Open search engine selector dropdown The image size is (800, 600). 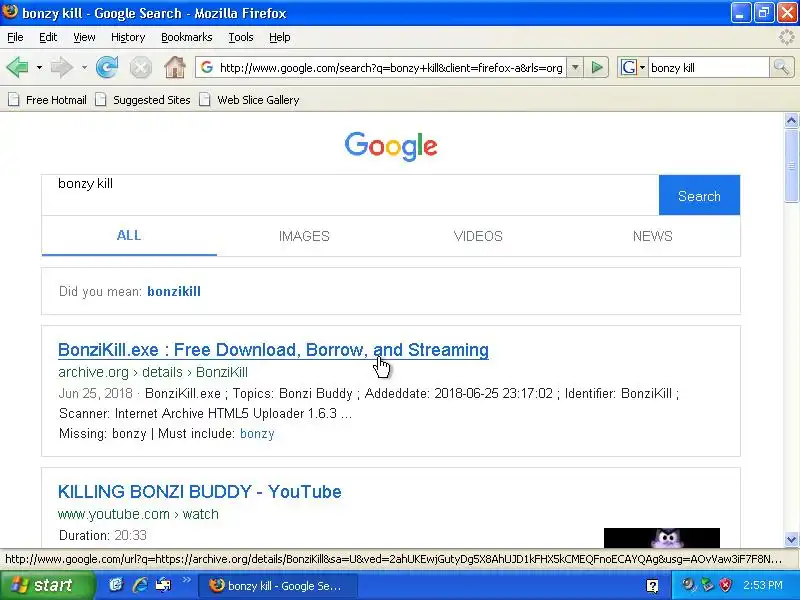pos(642,67)
